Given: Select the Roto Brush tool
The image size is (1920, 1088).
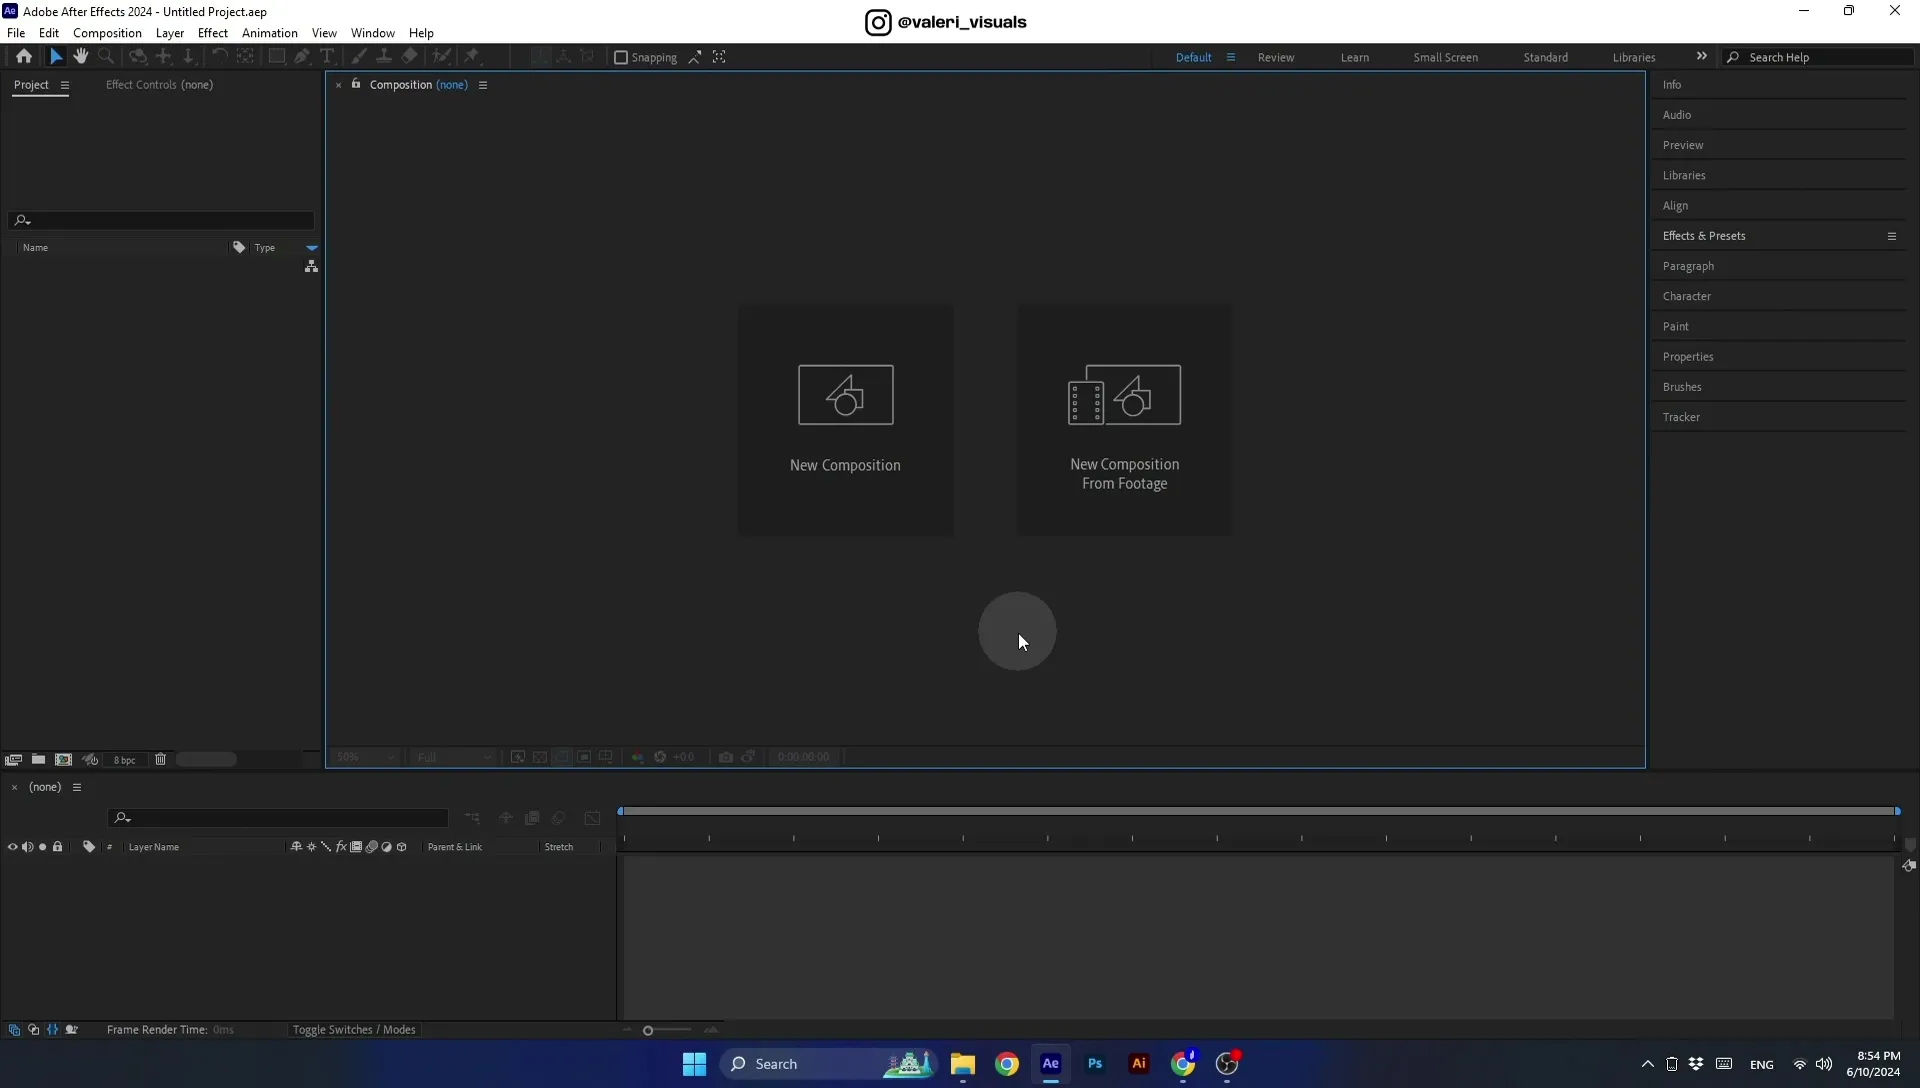Looking at the screenshot, I should [x=441, y=57].
